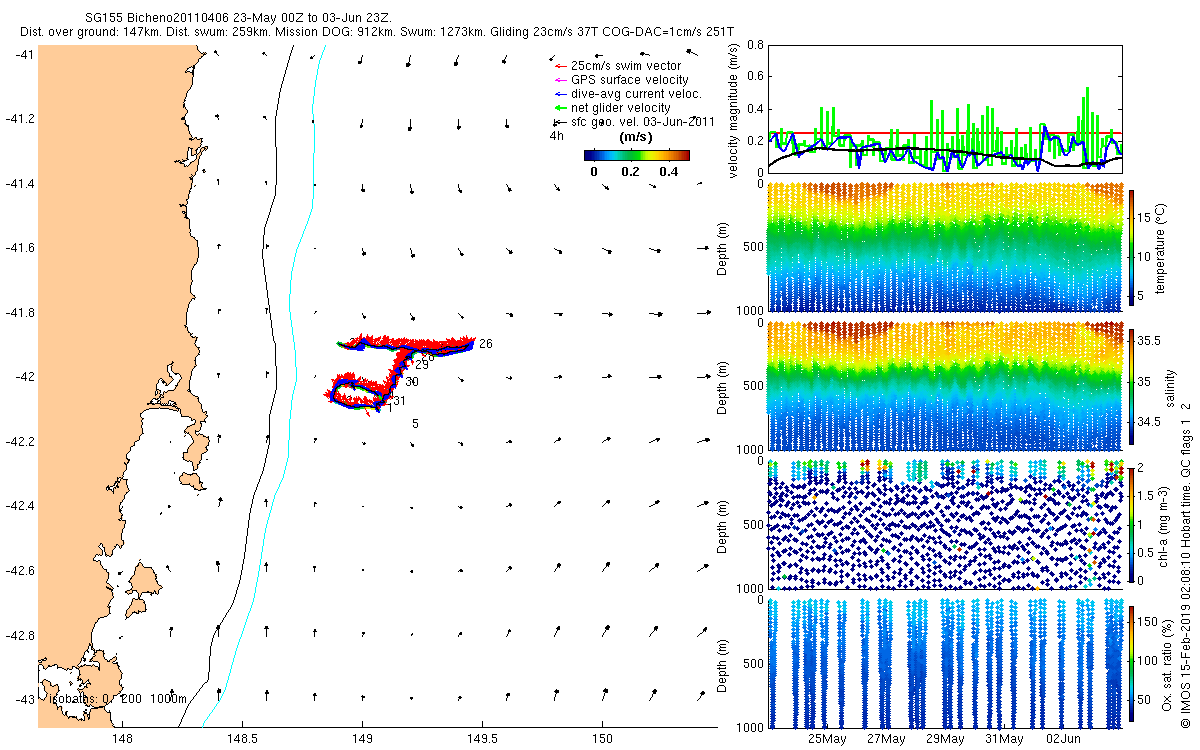This screenshot has width=1200, height=750.
Task: Click the horizontal velocity colorbar on the map
Action: (x=637, y=156)
